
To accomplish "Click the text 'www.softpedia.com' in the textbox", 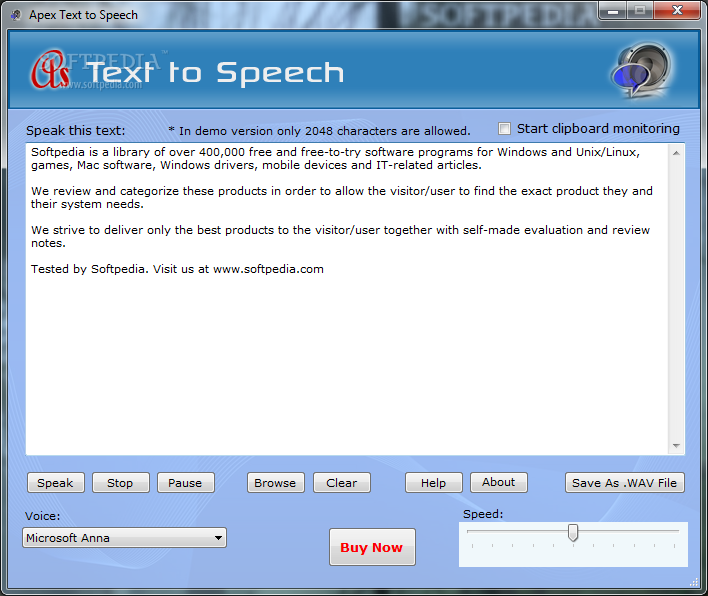I will coord(268,269).
